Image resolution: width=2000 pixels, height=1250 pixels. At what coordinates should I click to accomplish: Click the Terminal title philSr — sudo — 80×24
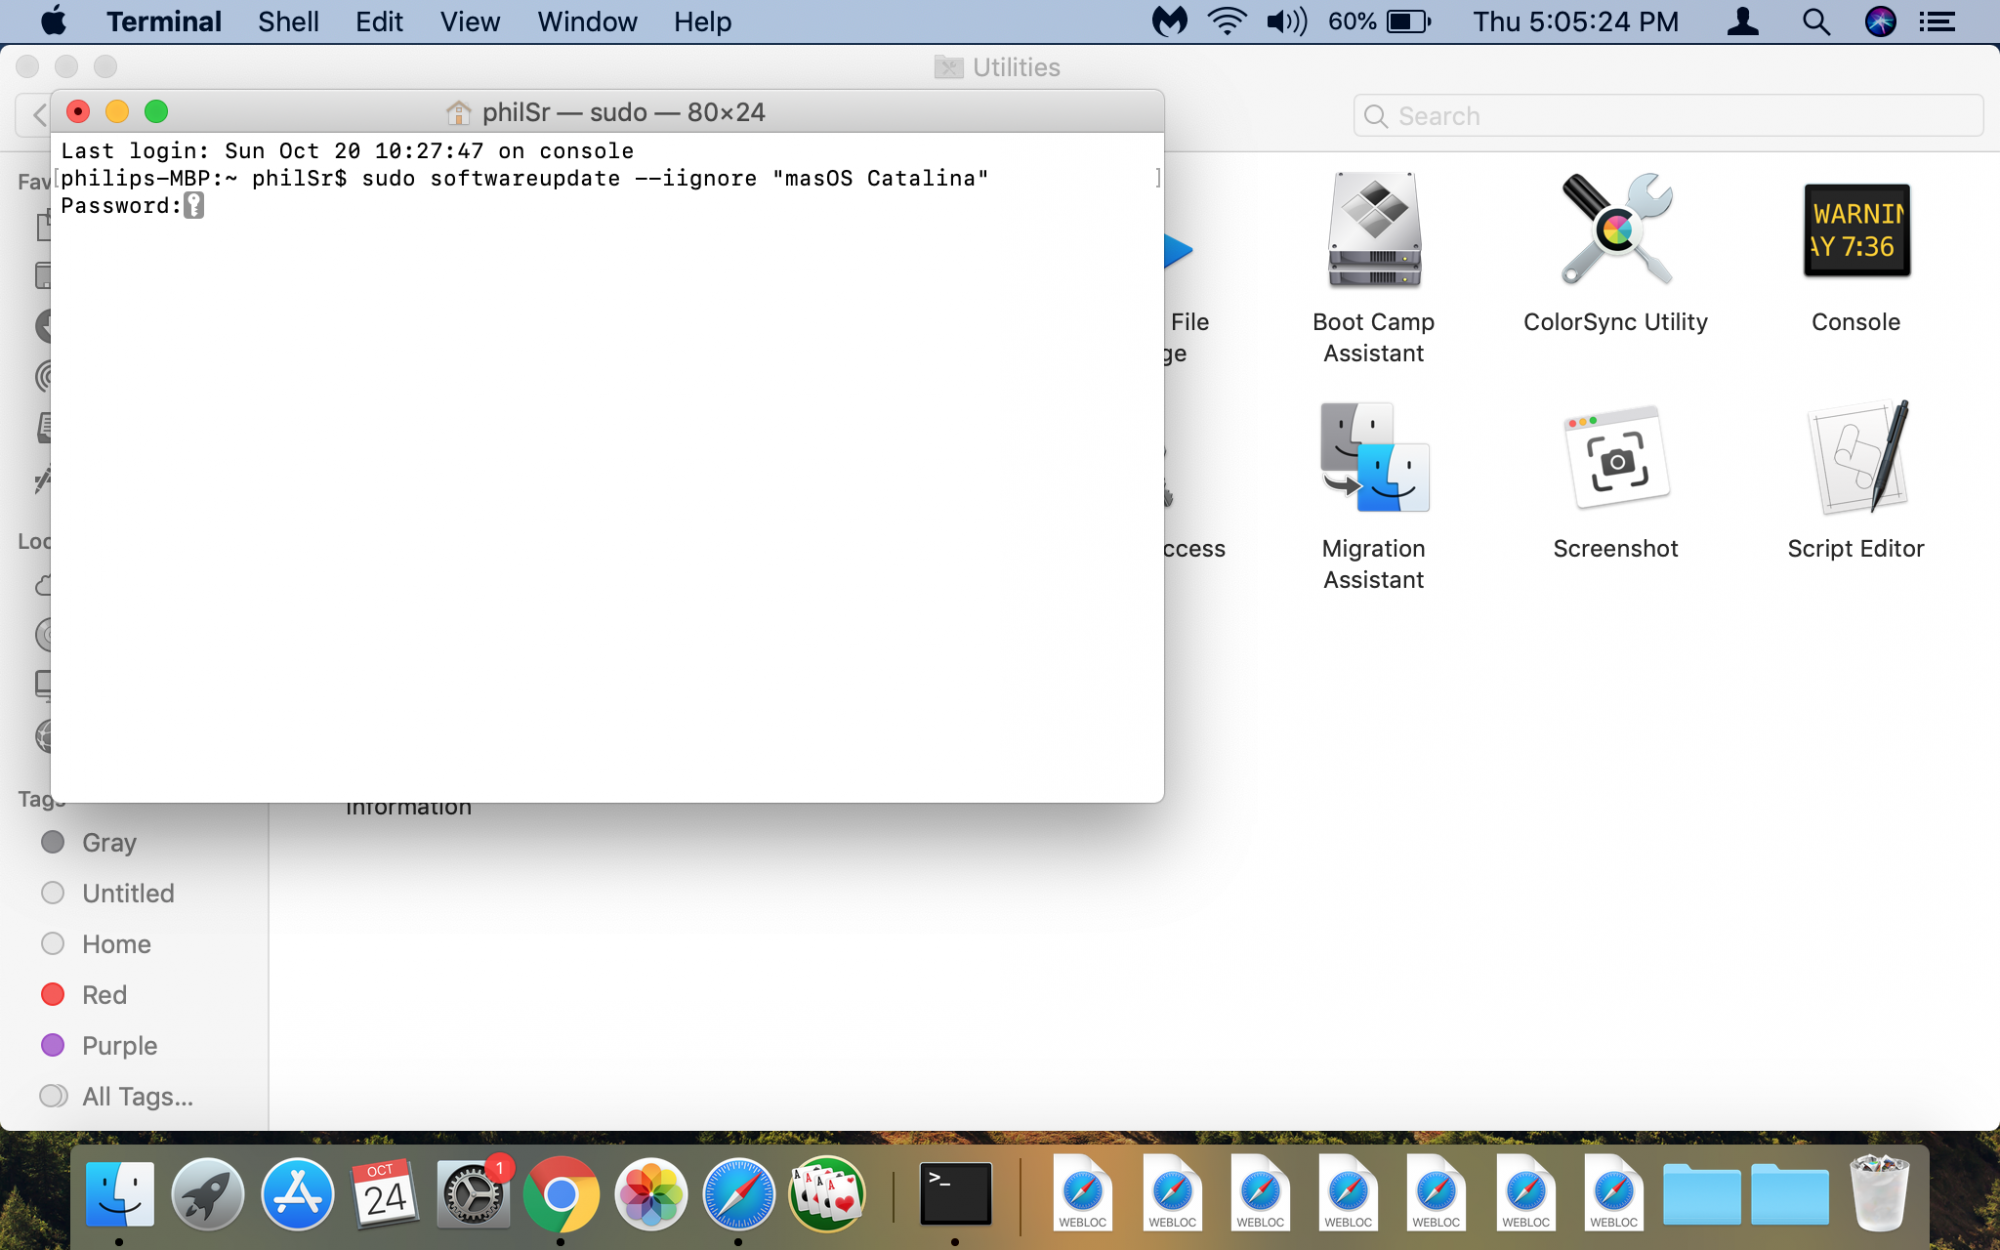[624, 112]
